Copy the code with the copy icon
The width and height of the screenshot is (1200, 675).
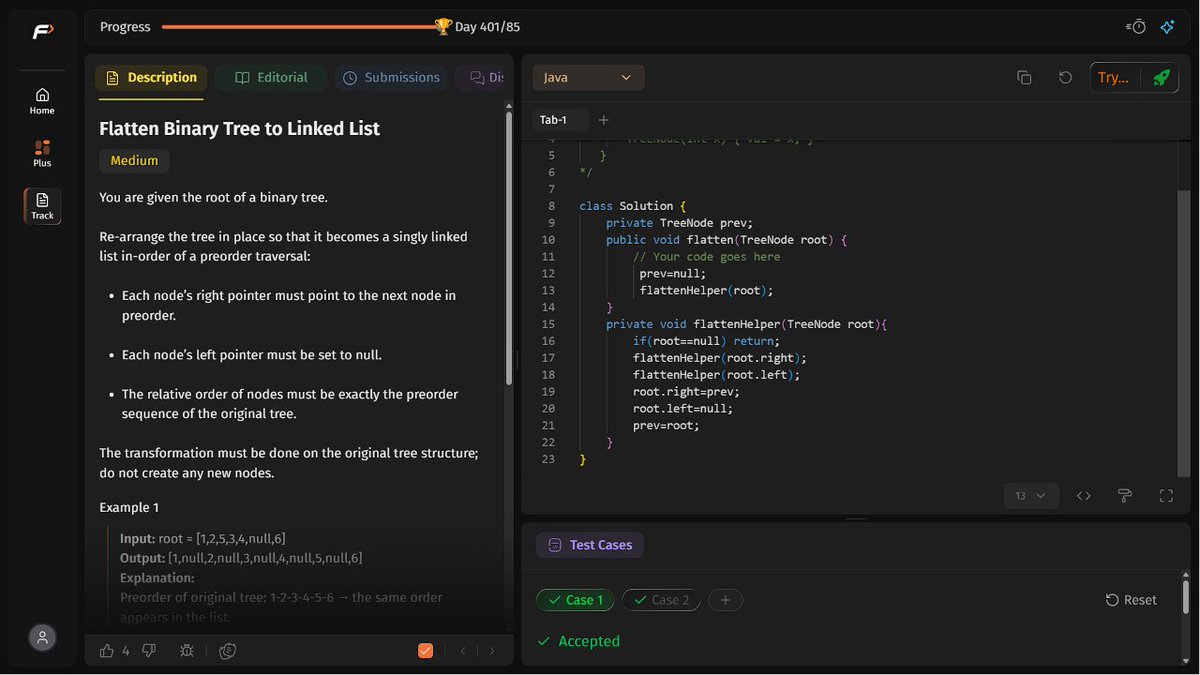[1024, 77]
